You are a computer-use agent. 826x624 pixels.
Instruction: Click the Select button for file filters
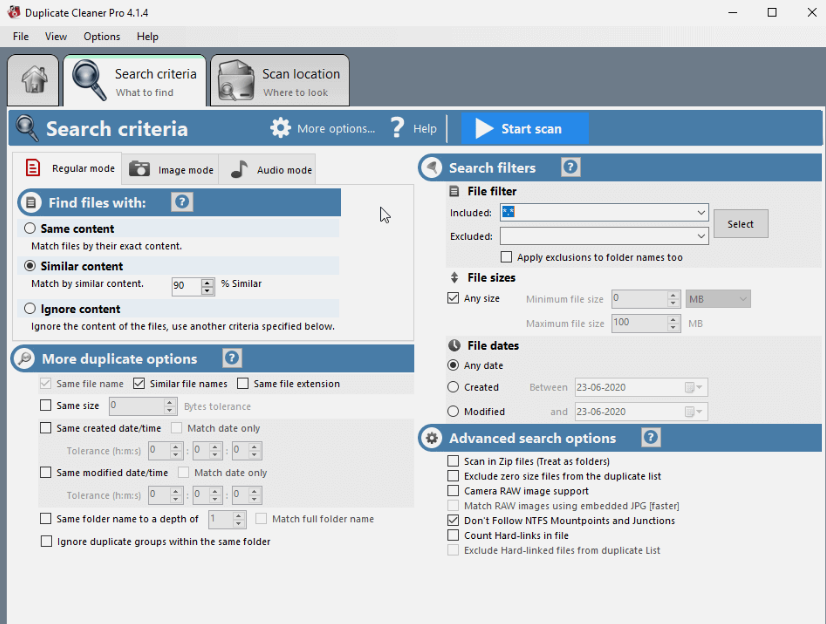tap(740, 223)
